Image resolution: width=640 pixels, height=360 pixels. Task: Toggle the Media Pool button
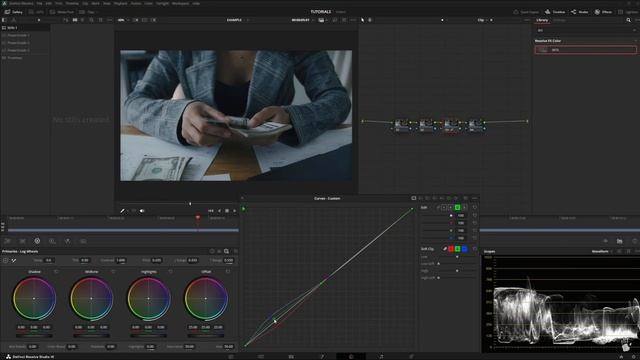[x=62, y=12]
